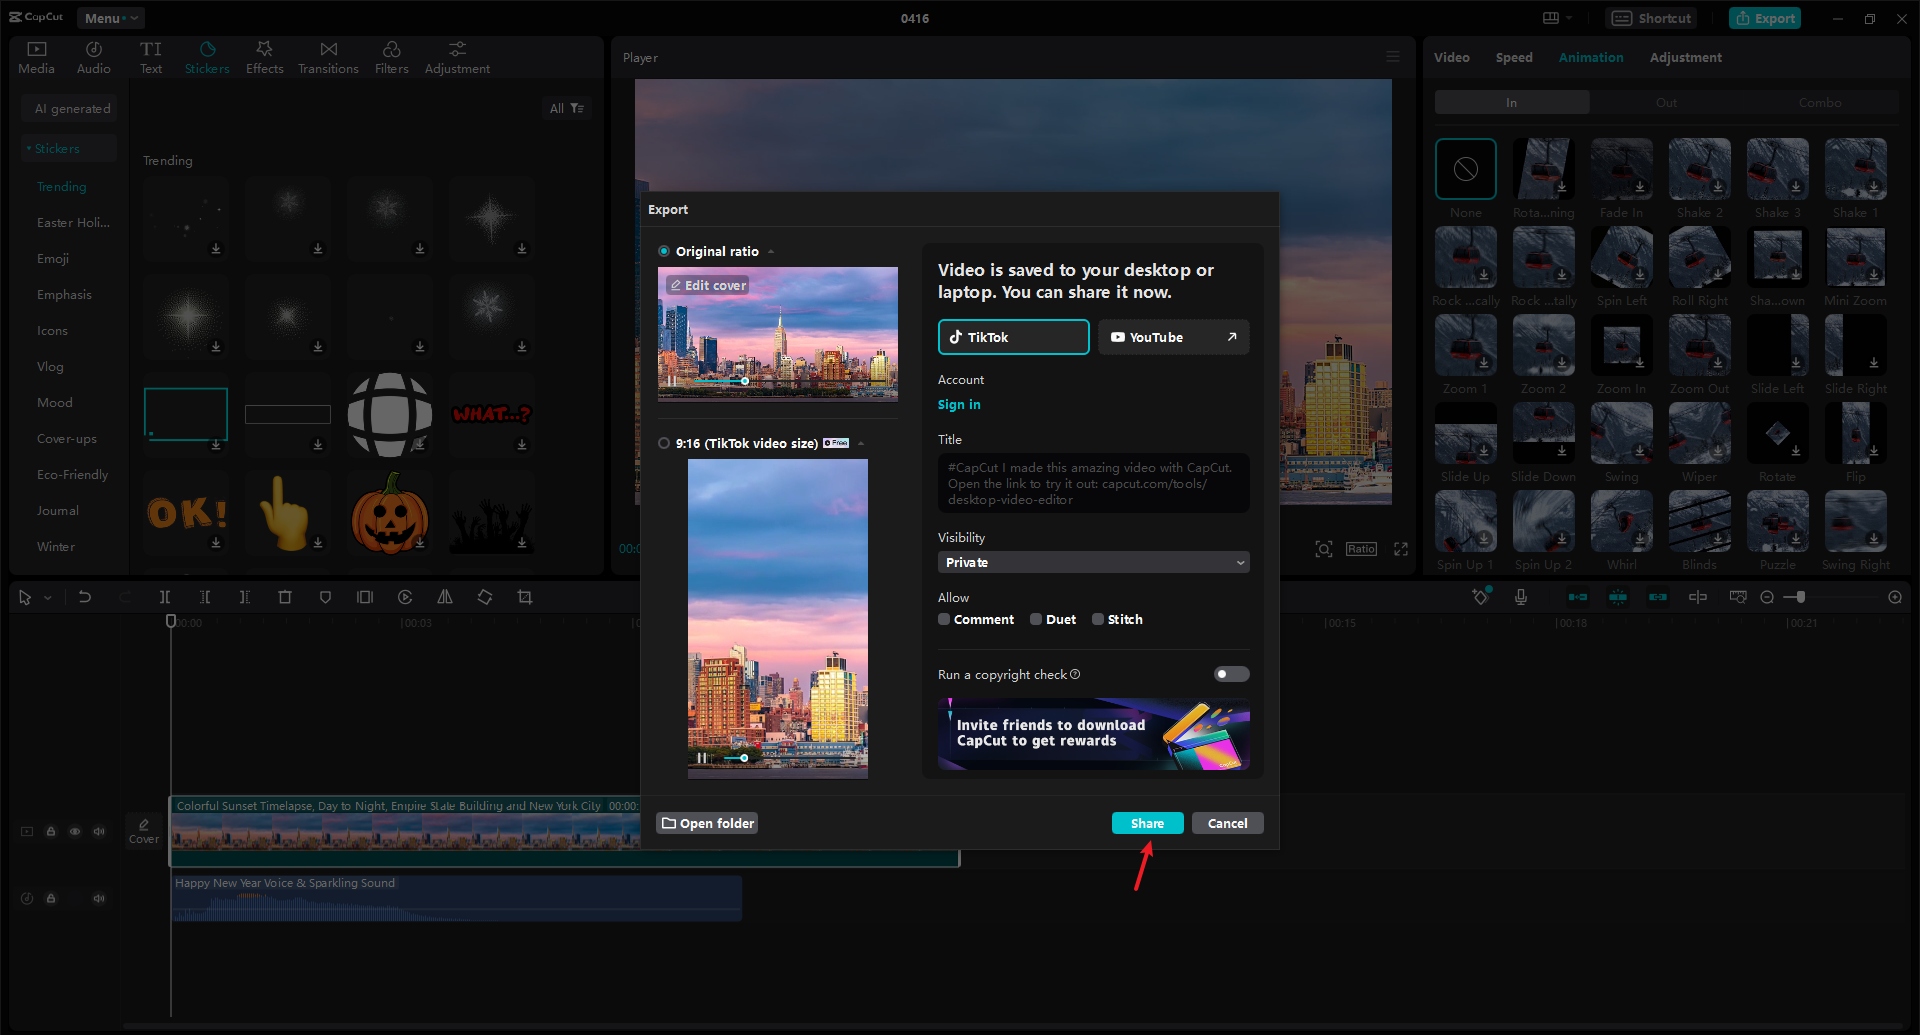Select the 9:16 TikTok video size option
The image size is (1920, 1035).
[x=664, y=443]
